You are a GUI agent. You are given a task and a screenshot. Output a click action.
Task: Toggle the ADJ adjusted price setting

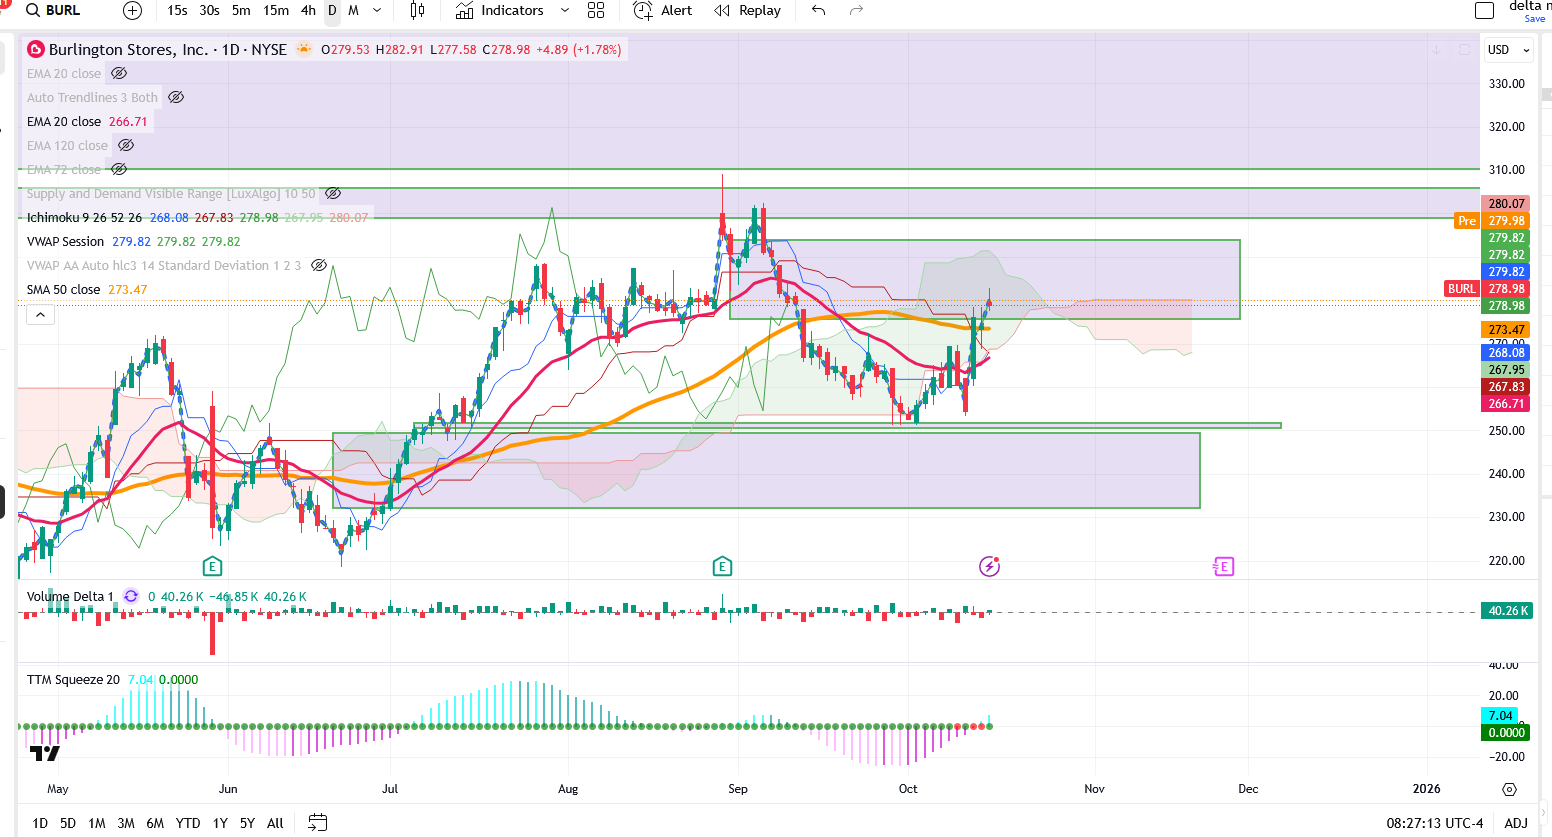click(1516, 823)
